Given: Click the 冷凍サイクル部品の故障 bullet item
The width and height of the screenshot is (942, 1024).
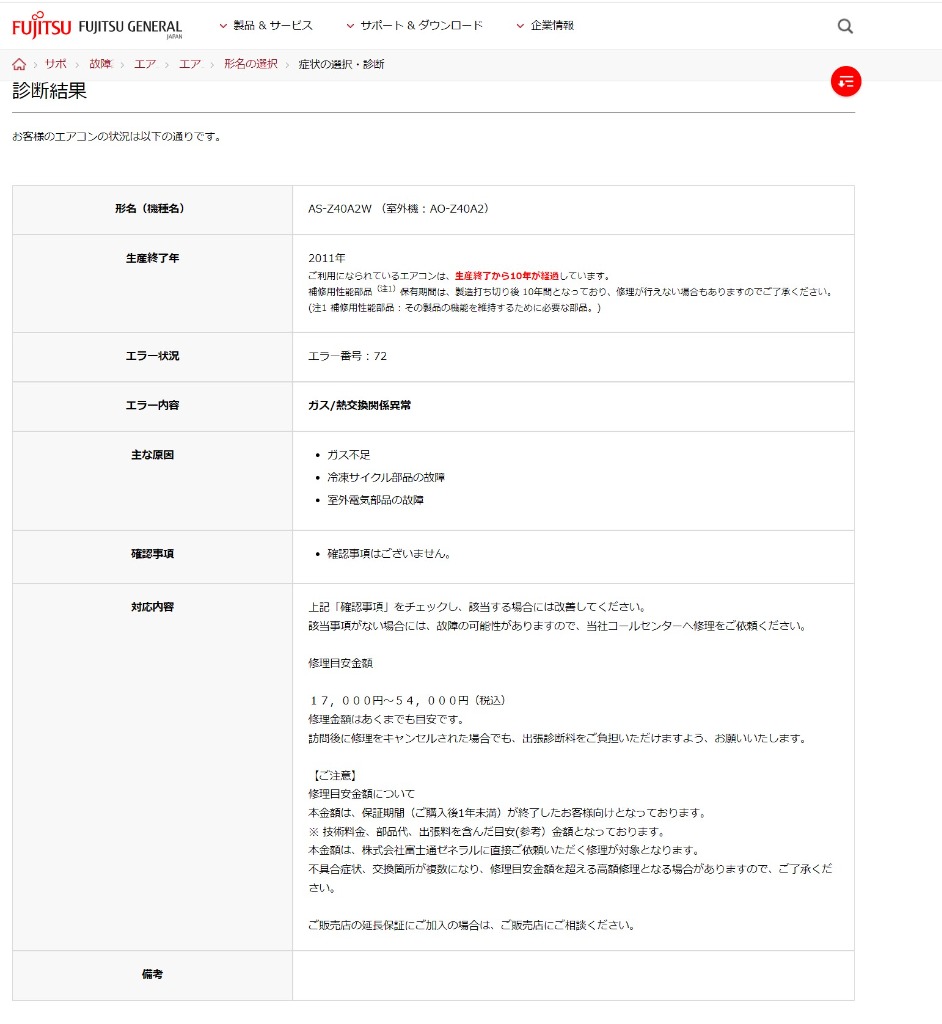Looking at the screenshot, I should coord(386,478).
